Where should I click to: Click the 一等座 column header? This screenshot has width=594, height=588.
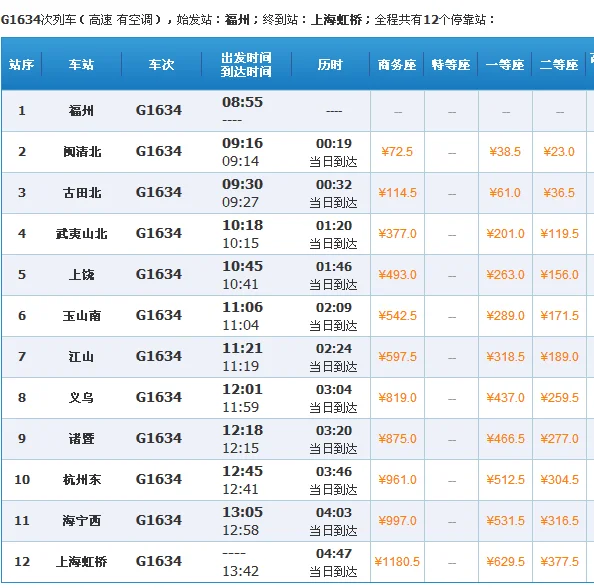coord(505,65)
